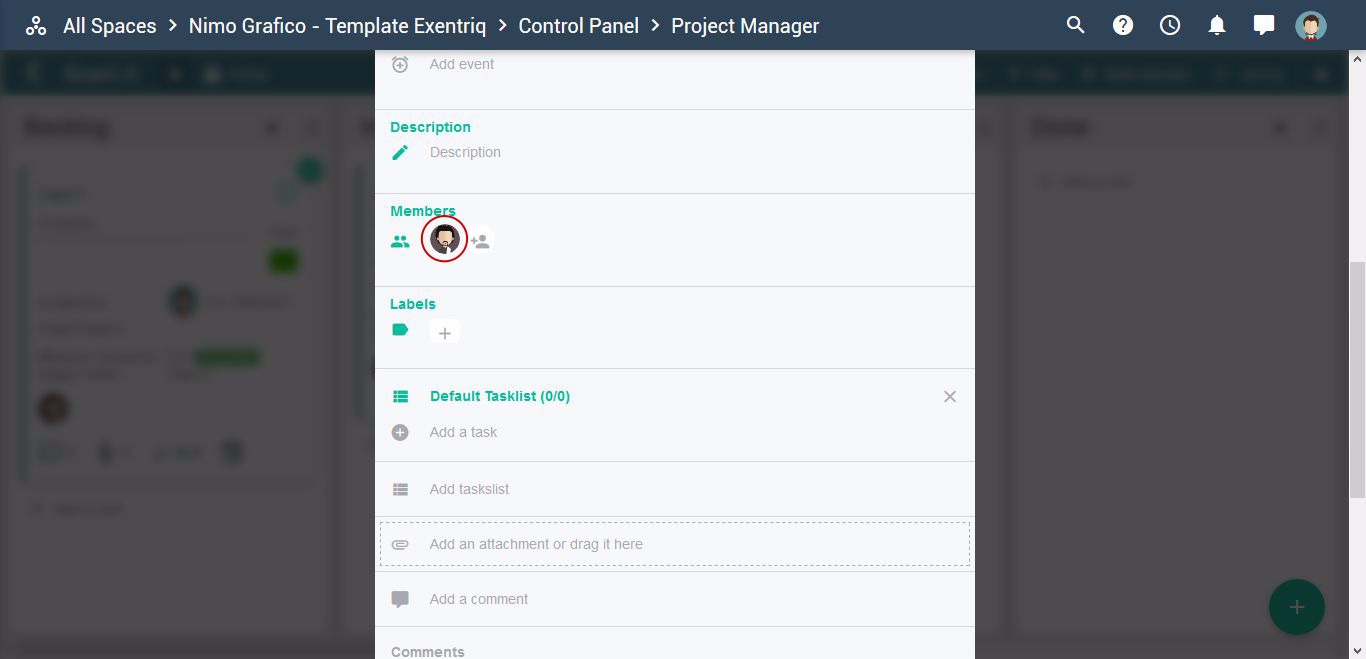The image size is (1366, 659).
Task: Click Add taskslist
Action: click(469, 489)
